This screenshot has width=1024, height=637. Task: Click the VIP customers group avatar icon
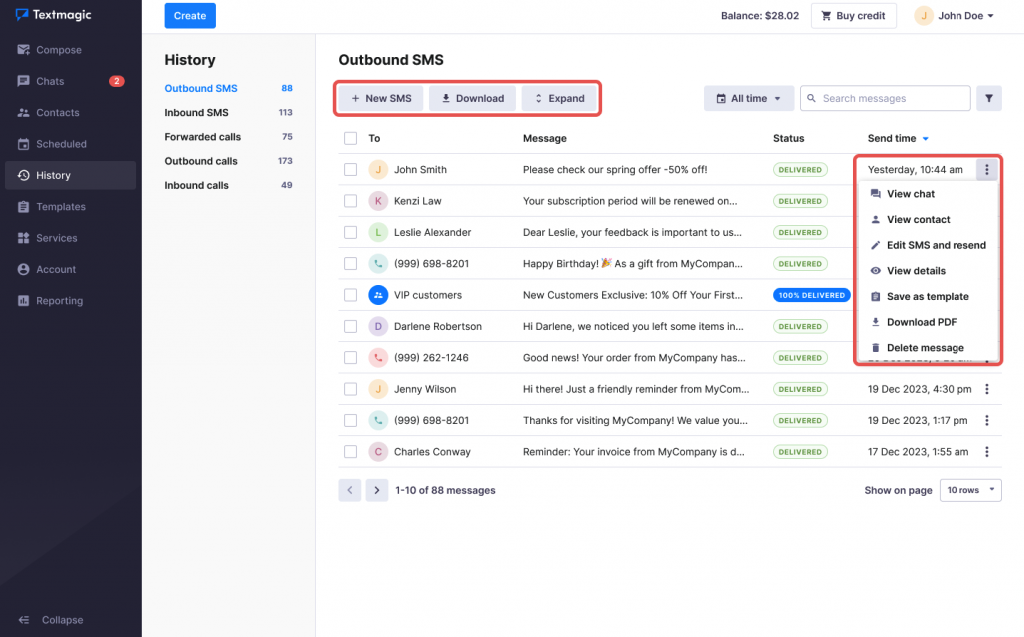point(378,295)
